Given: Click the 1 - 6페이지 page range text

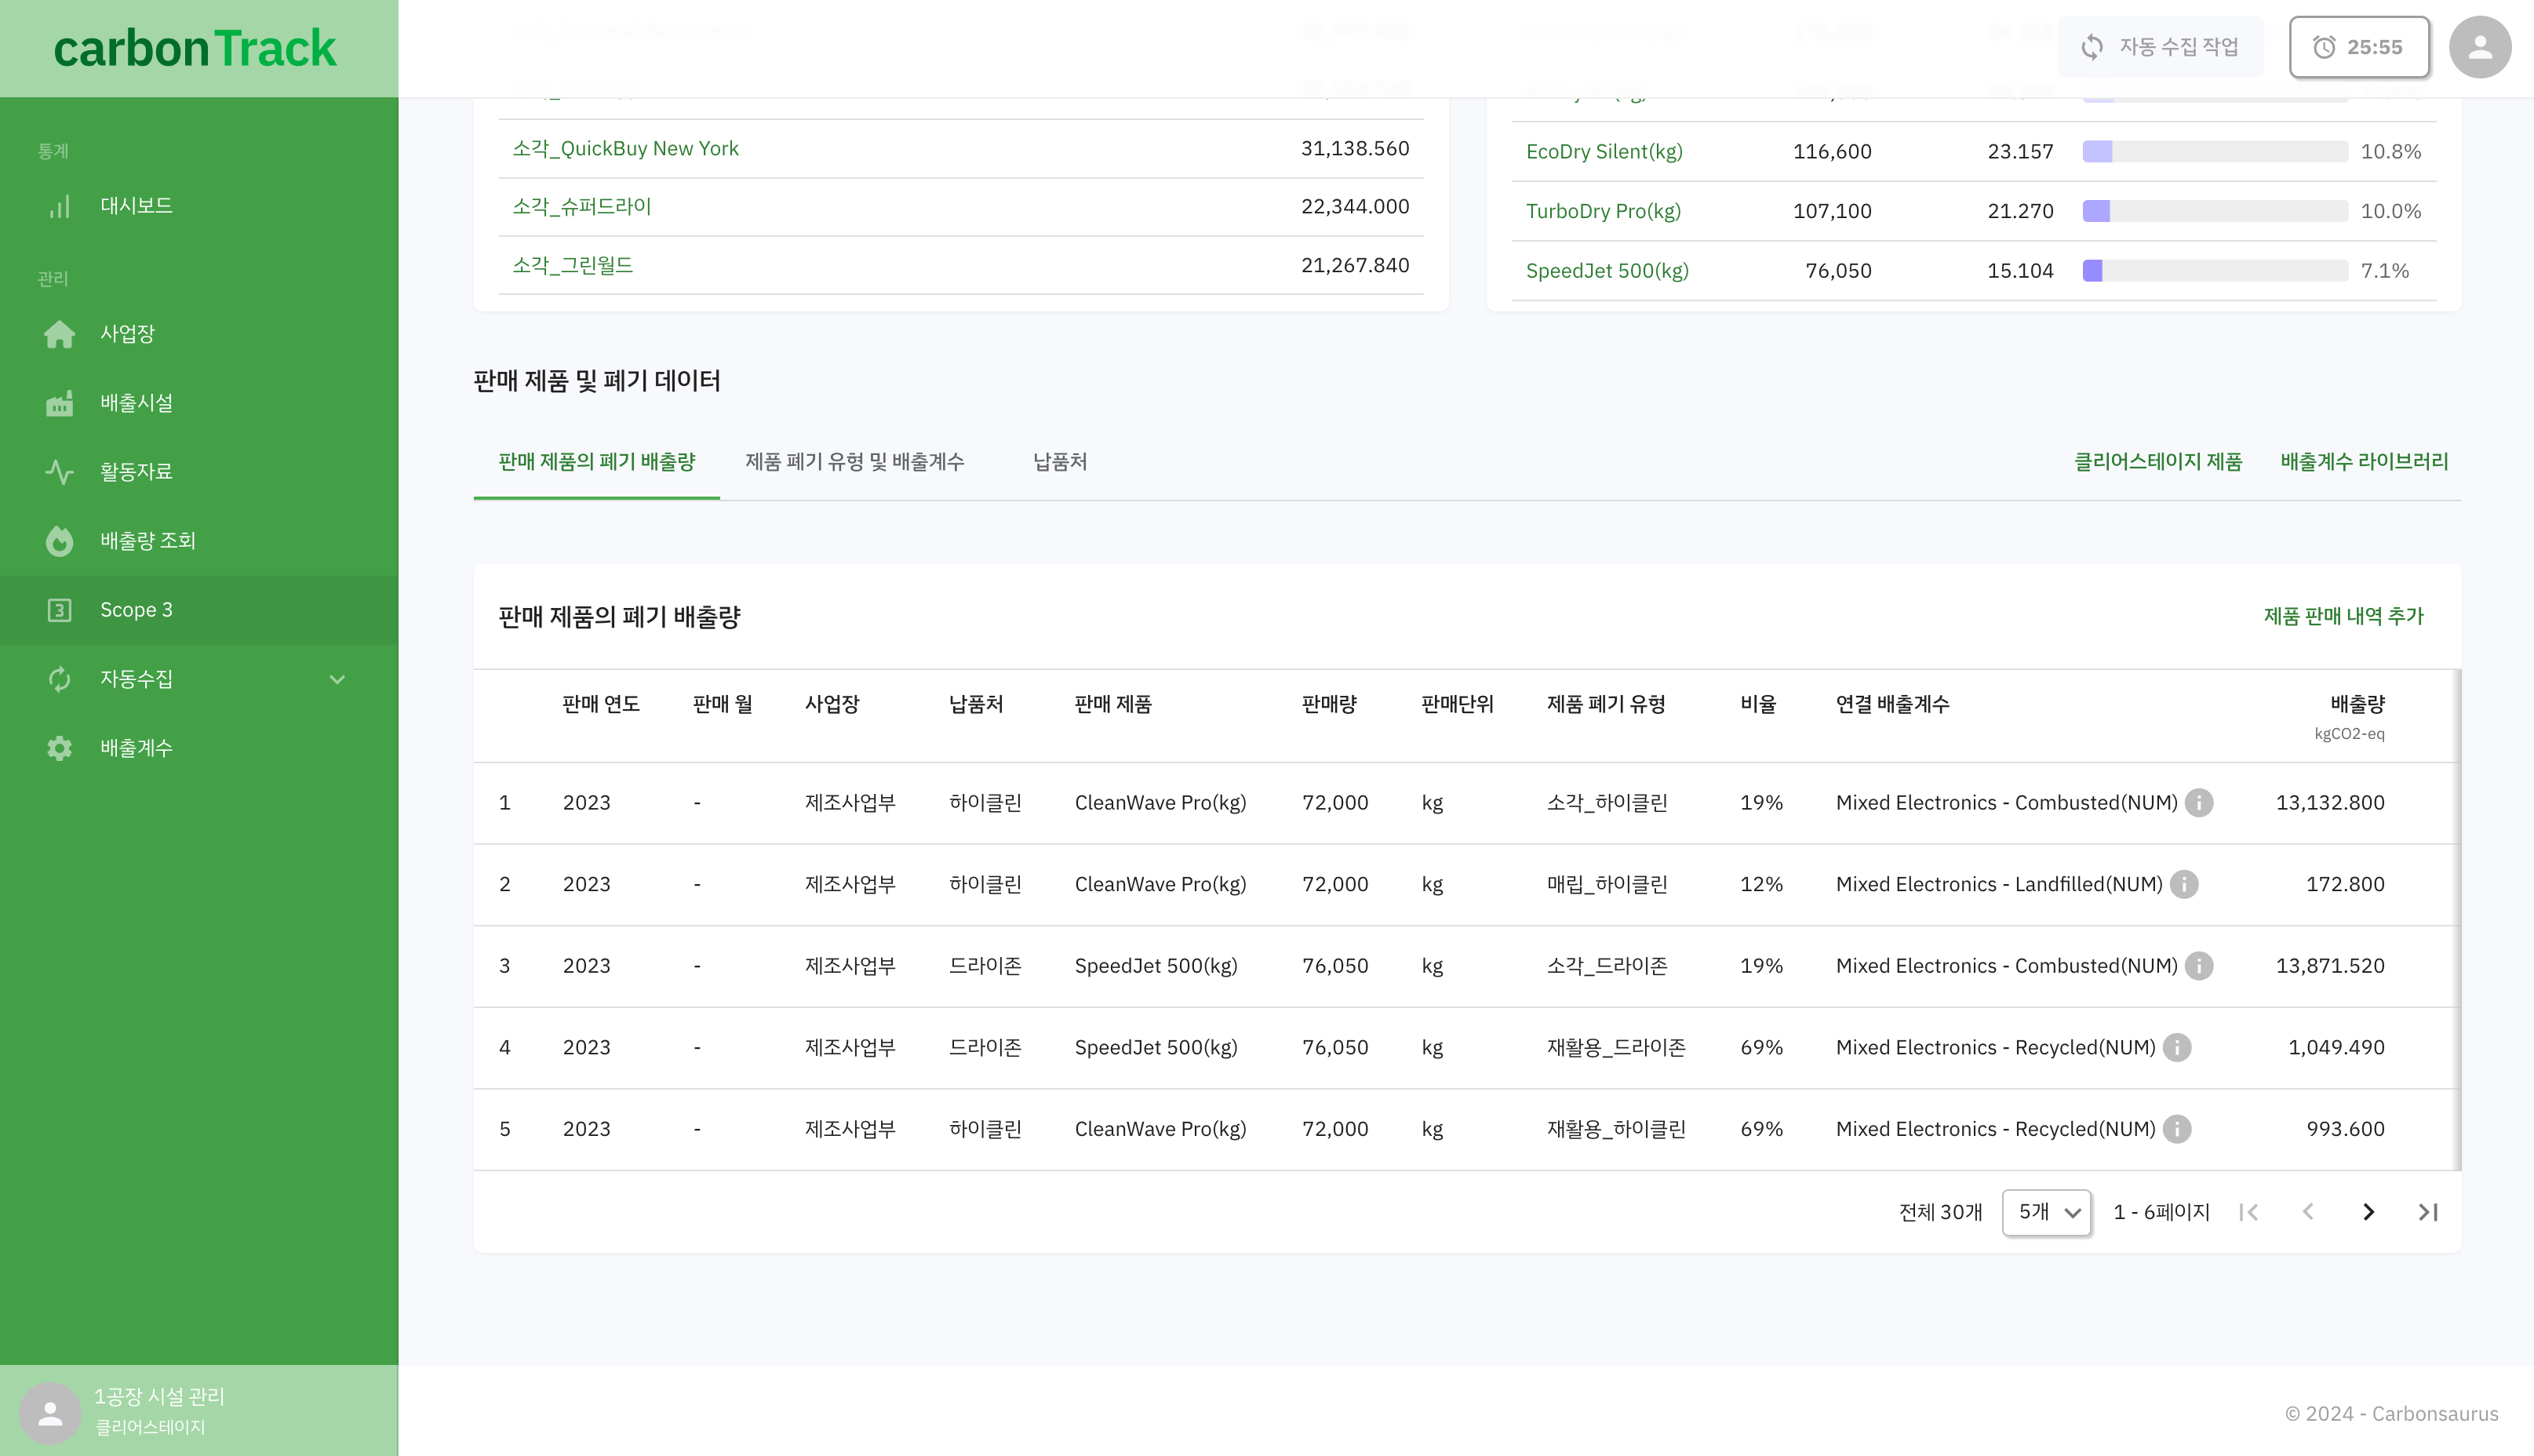Looking at the screenshot, I should 2161,1212.
